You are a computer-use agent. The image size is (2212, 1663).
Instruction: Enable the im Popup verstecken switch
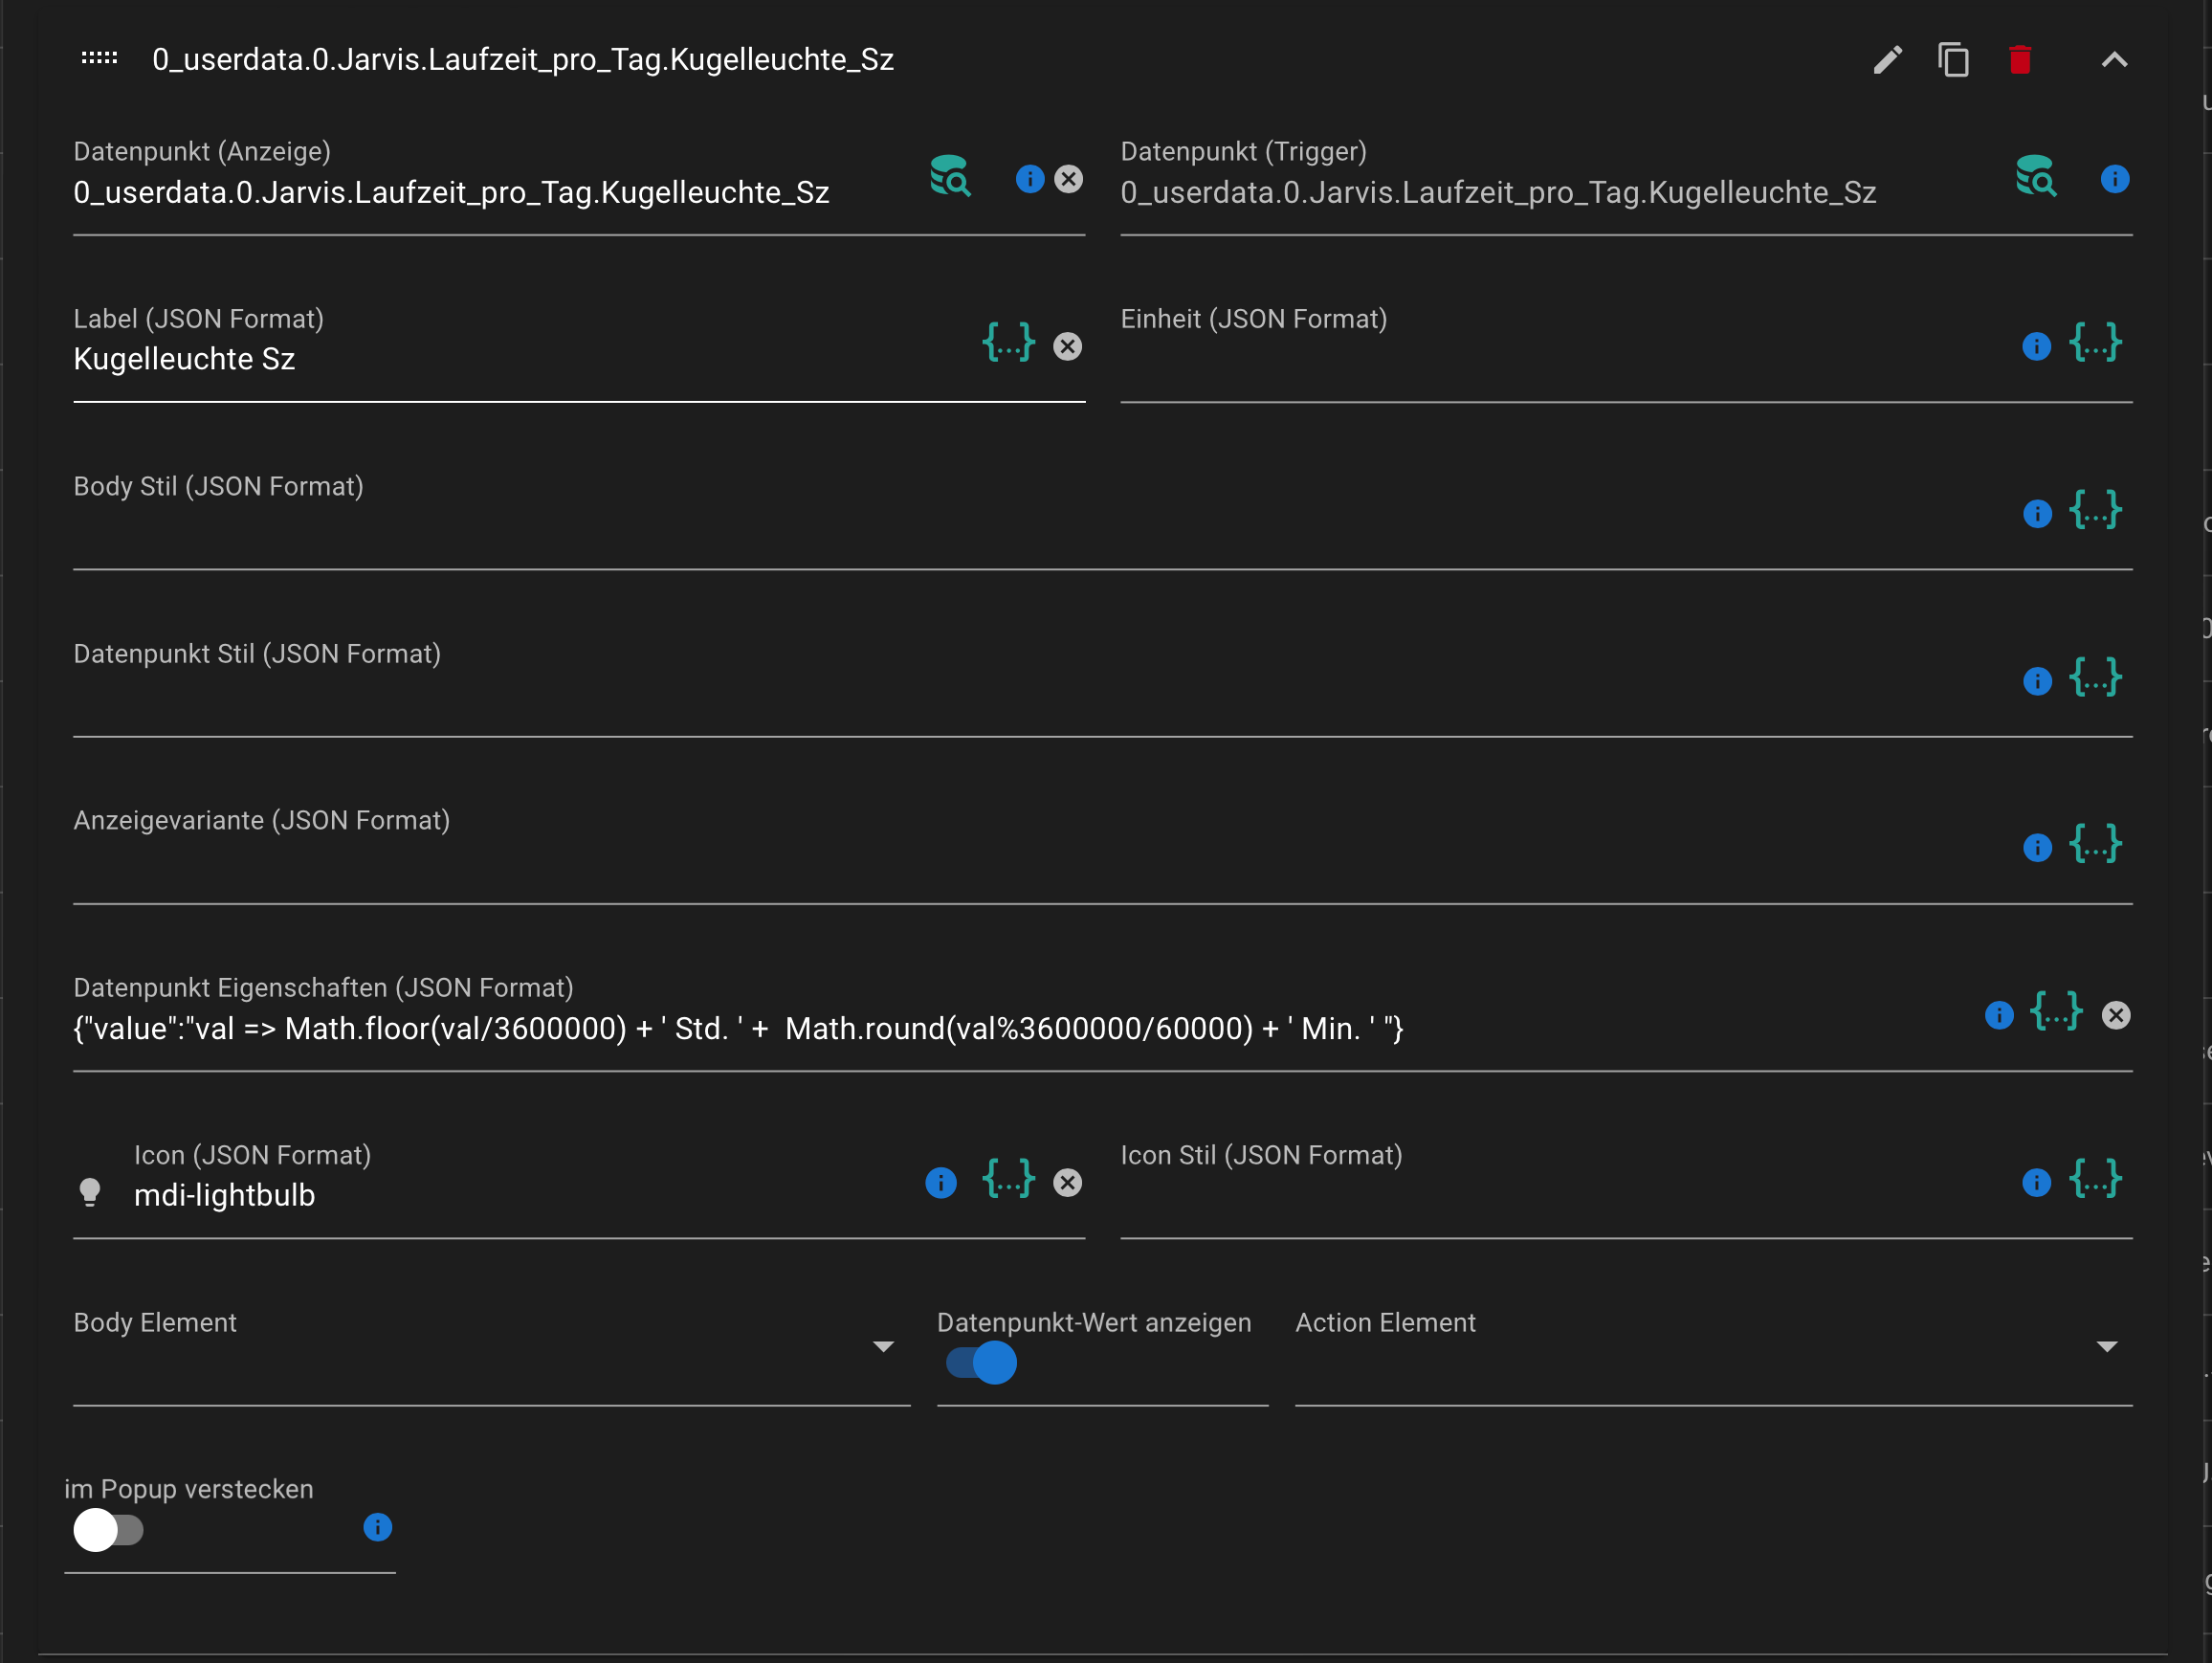tap(108, 1530)
